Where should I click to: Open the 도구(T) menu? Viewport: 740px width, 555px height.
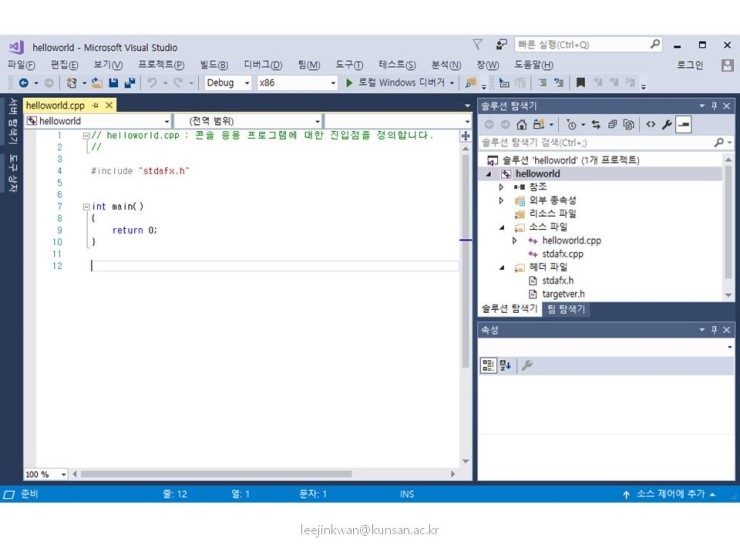click(349, 65)
